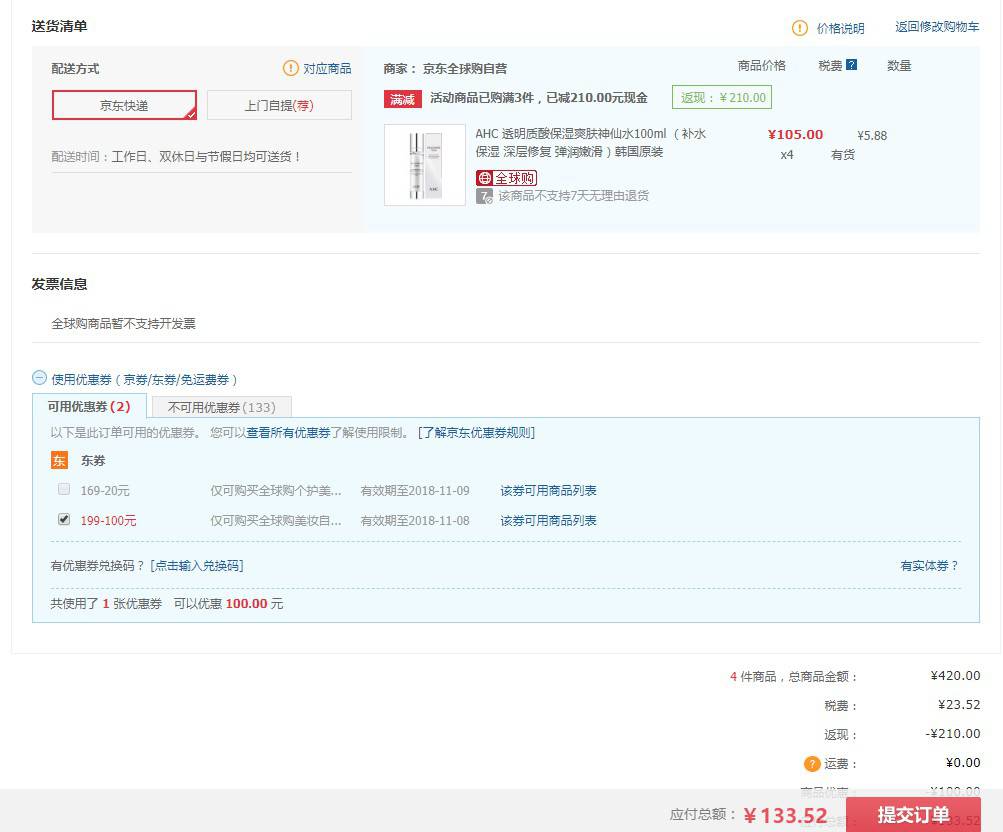Screen dimensions: 1003x832
Task: Click the 提交订单 submit order button
Action: tap(913, 813)
